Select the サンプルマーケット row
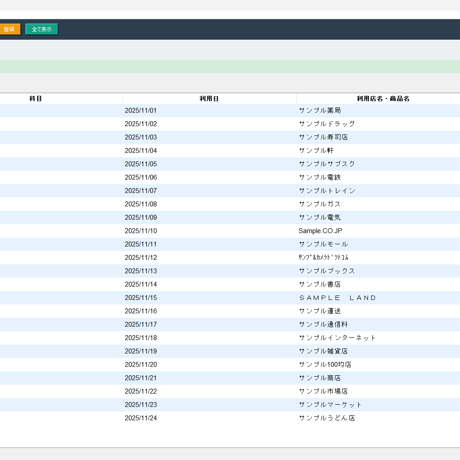460x460 pixels. (x=230, y=405)
